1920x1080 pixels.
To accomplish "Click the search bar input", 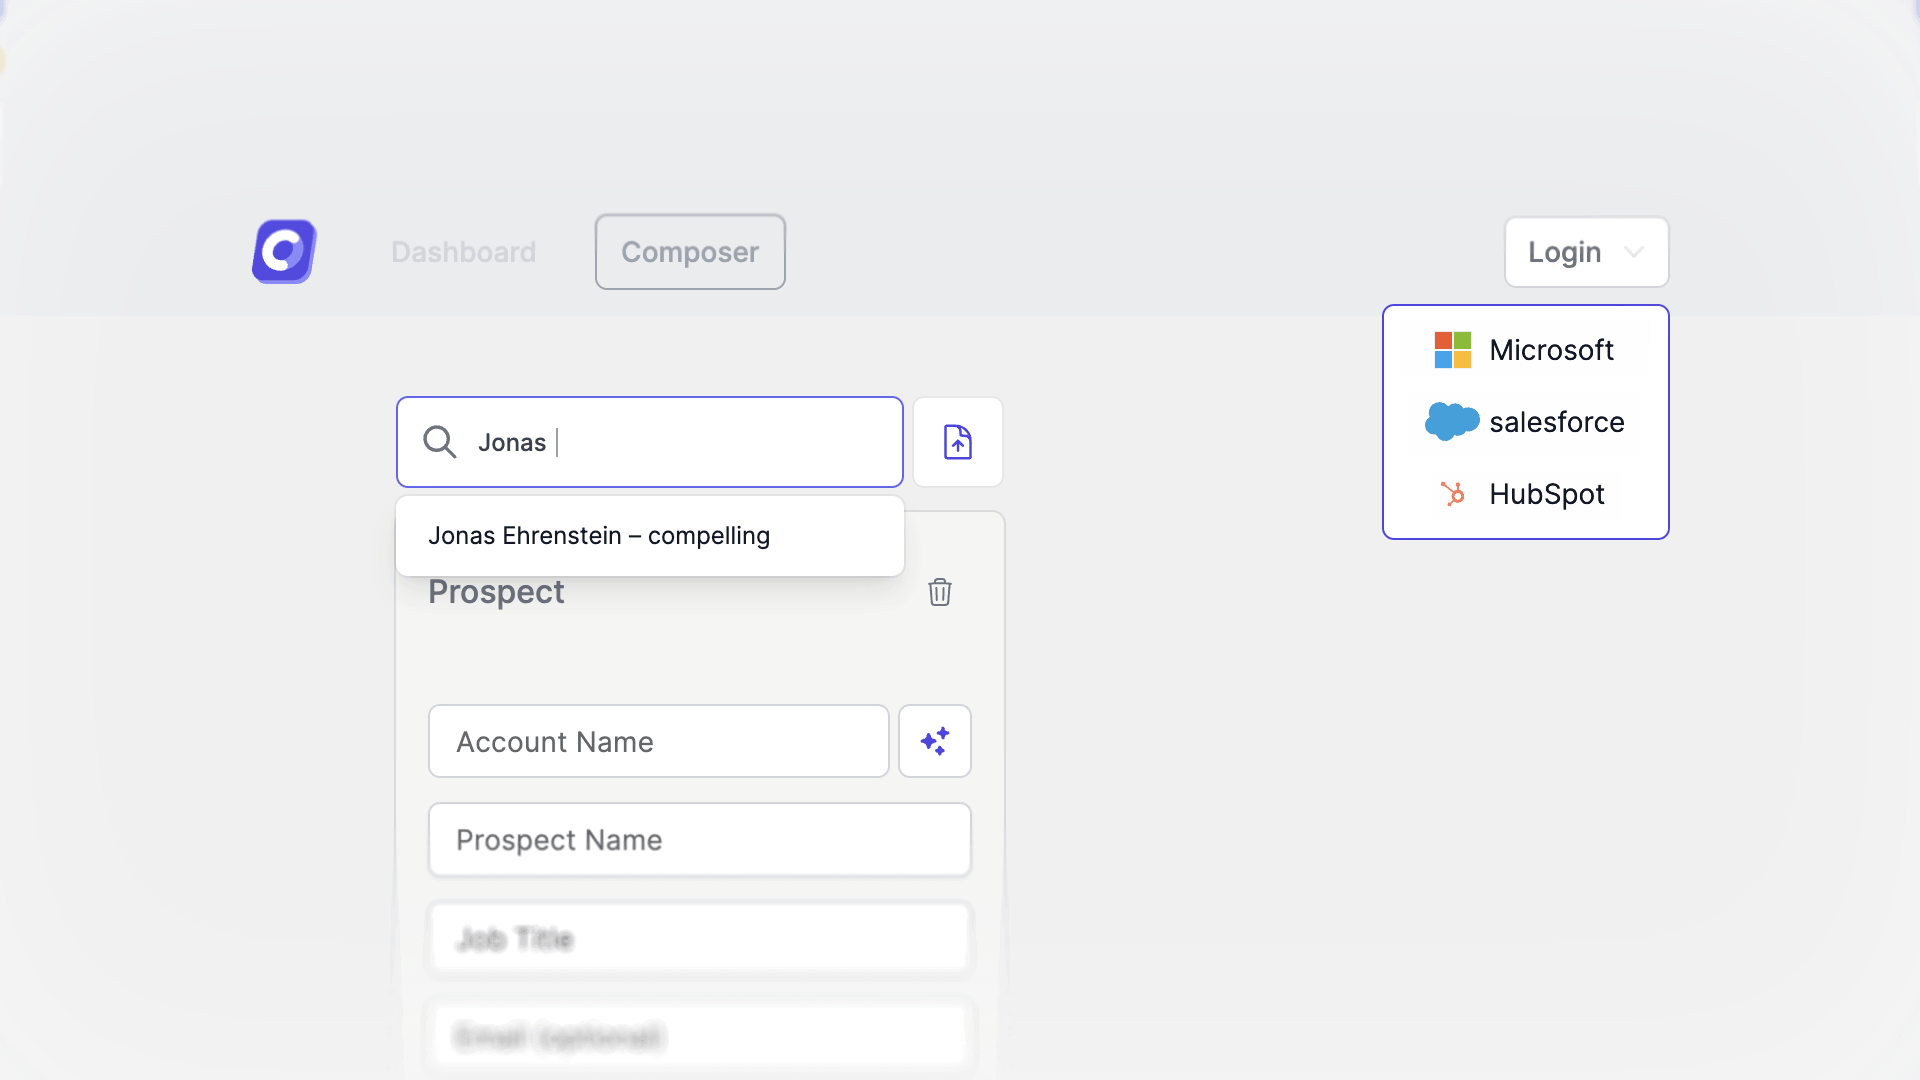I will 649,442.
